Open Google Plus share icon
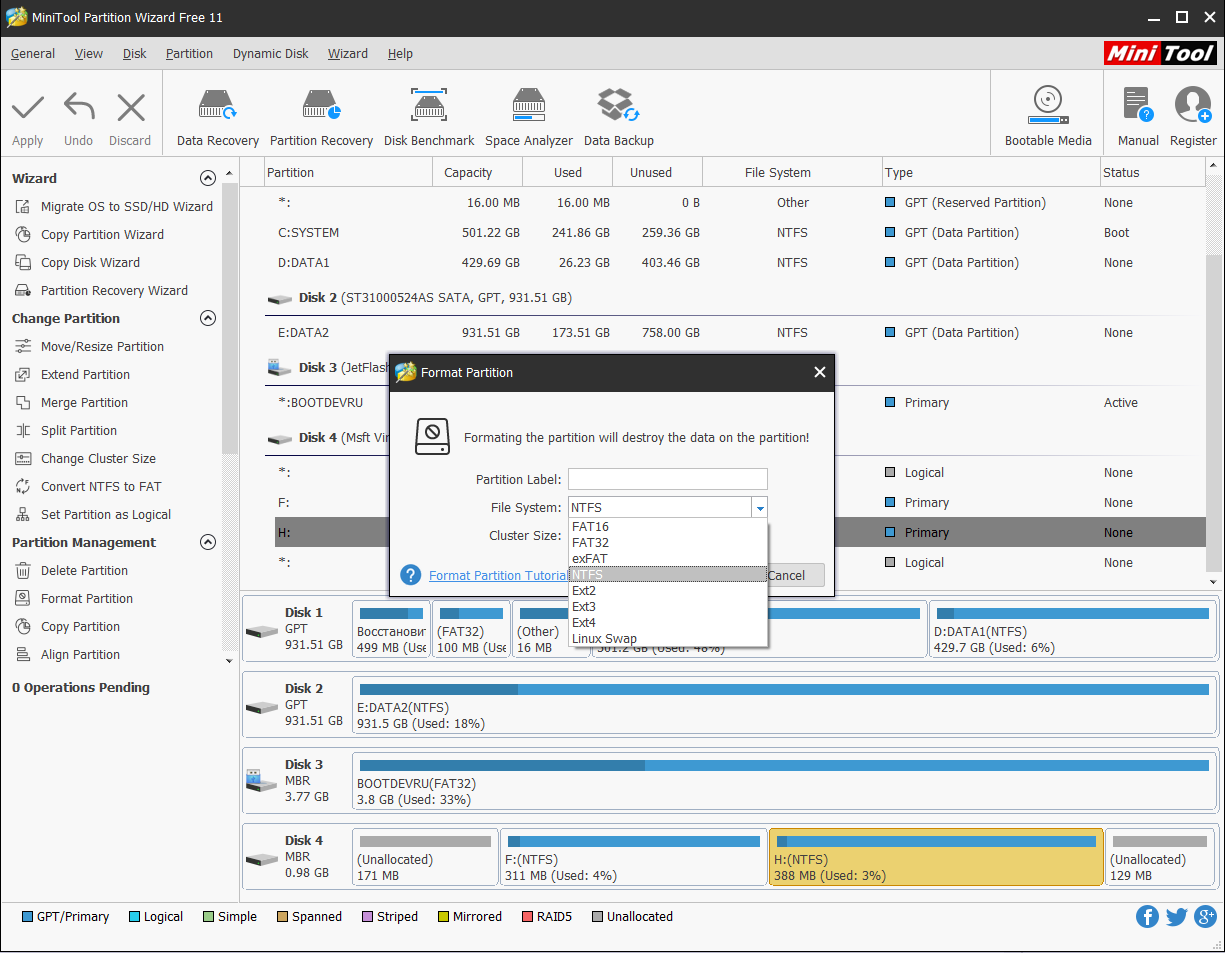This screenshot has height=953, width=1225. click(x=1205, y=916)
